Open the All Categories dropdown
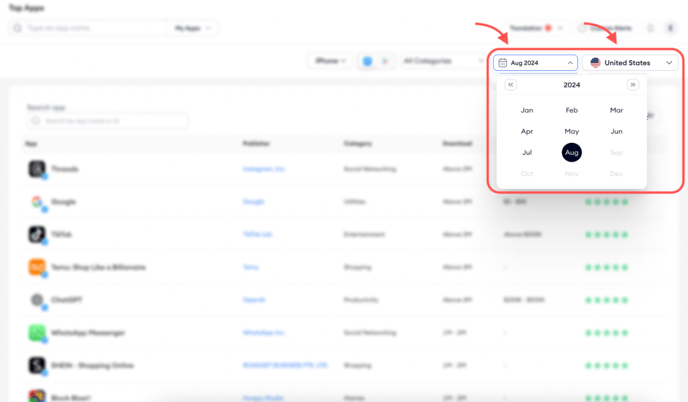The height and width of the screenshot is (402, 688). [440, 62]
